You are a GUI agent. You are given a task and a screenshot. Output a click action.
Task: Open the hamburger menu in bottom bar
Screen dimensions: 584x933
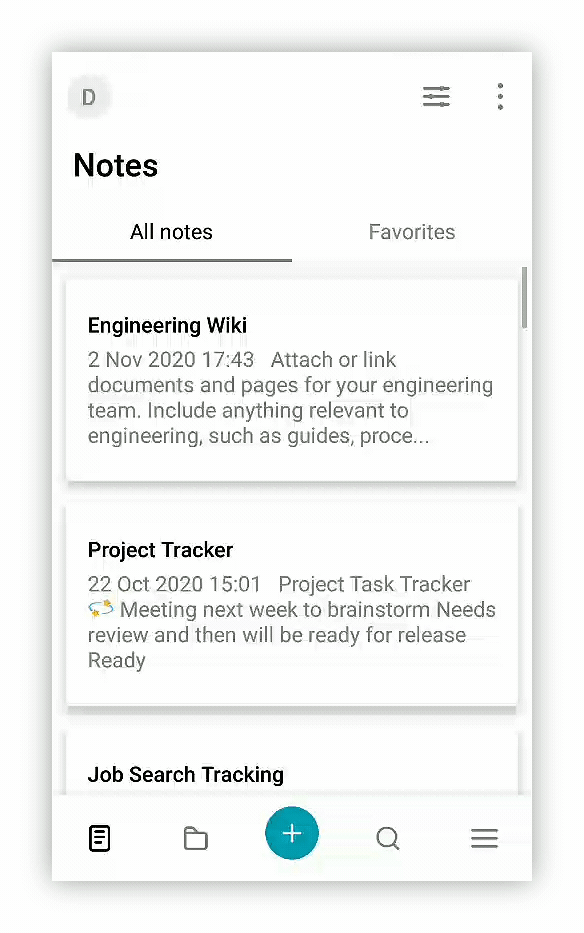tap(484, 838)
